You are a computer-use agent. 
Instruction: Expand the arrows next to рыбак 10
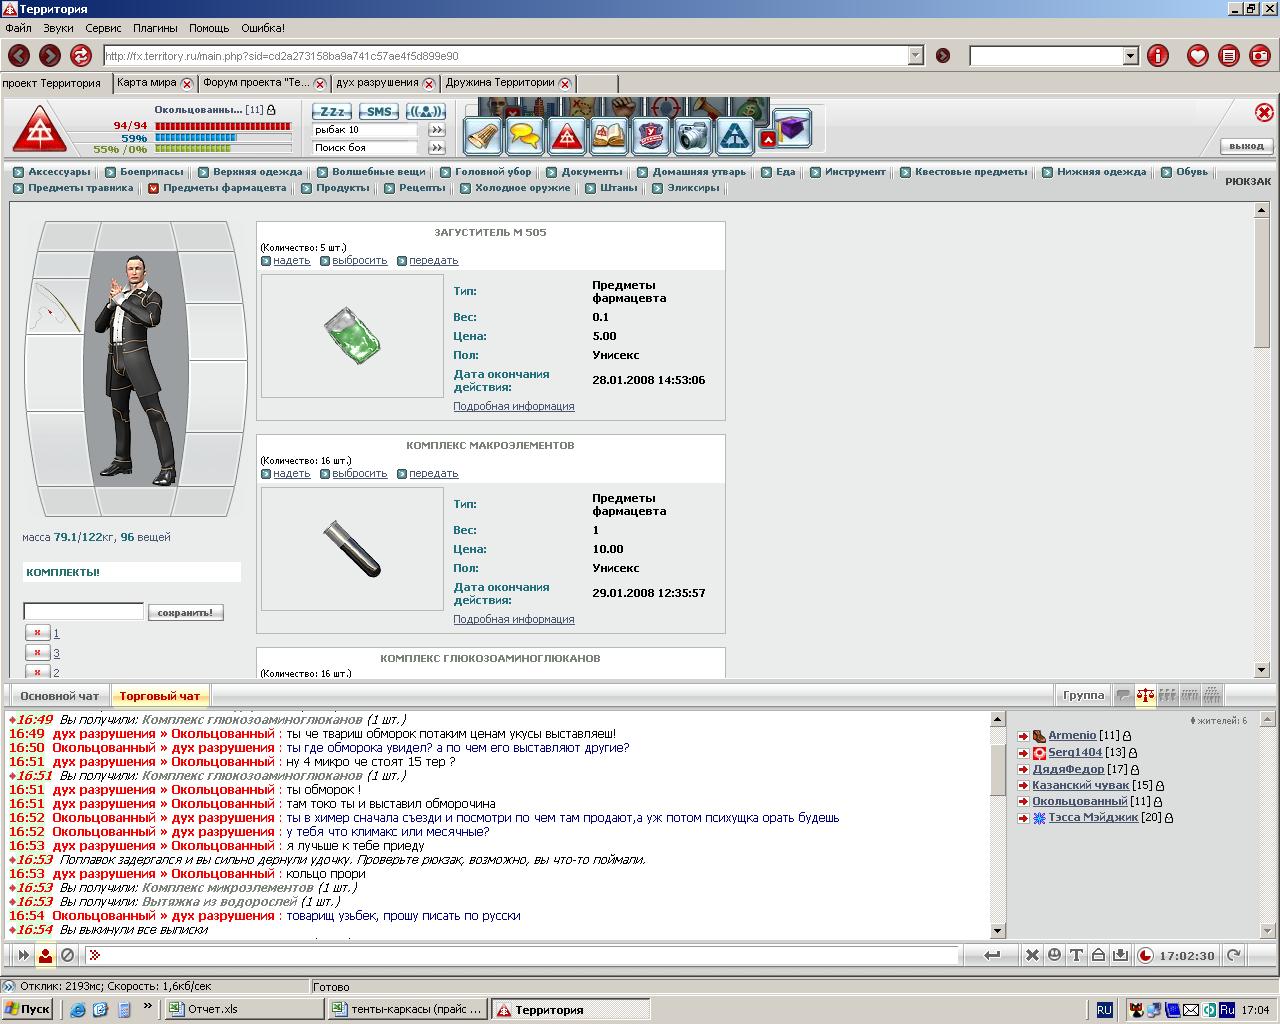pyautogui.click(x=436, y=130)
